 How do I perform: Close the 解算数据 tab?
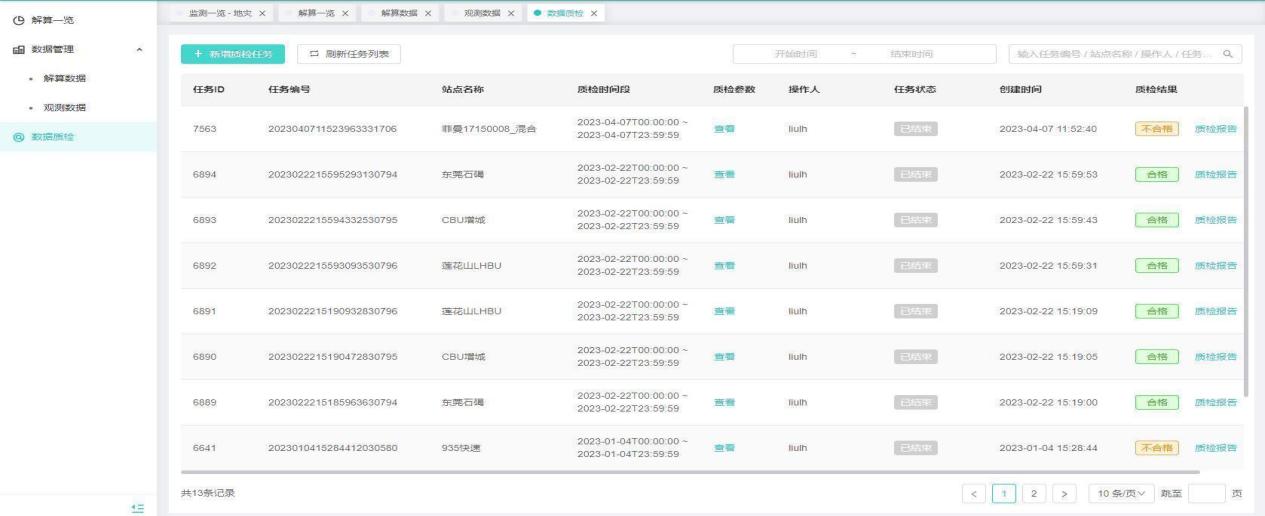pyautogui.click(x=428, y=12)
